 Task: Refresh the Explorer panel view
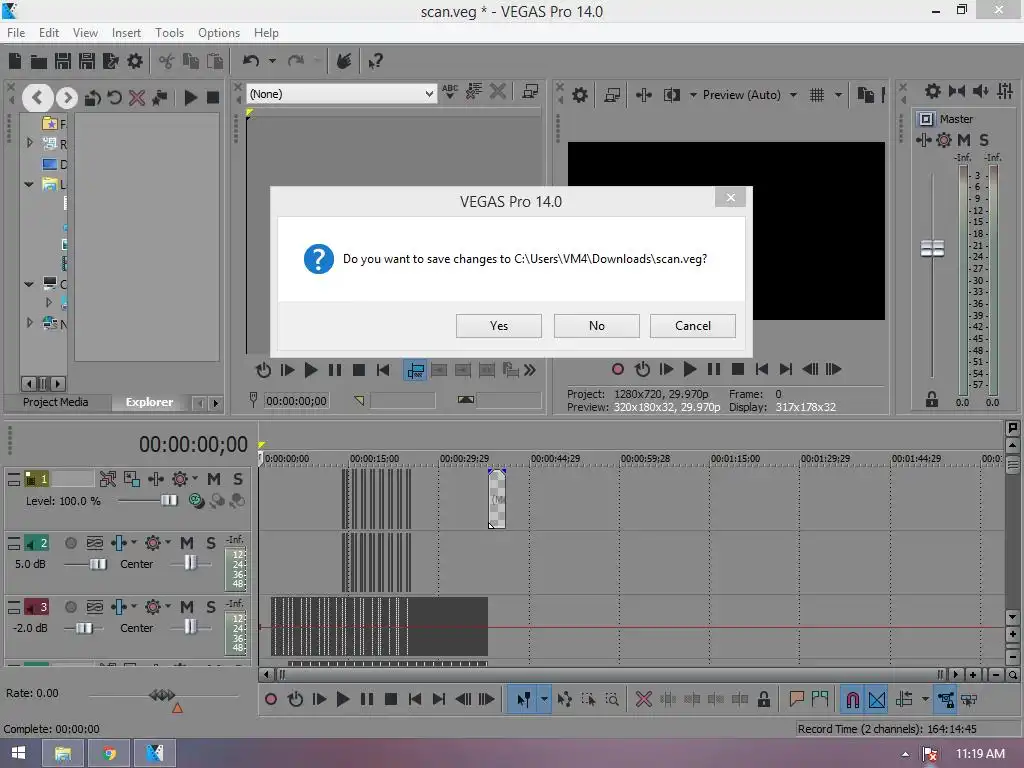click(x=114, y=98)
